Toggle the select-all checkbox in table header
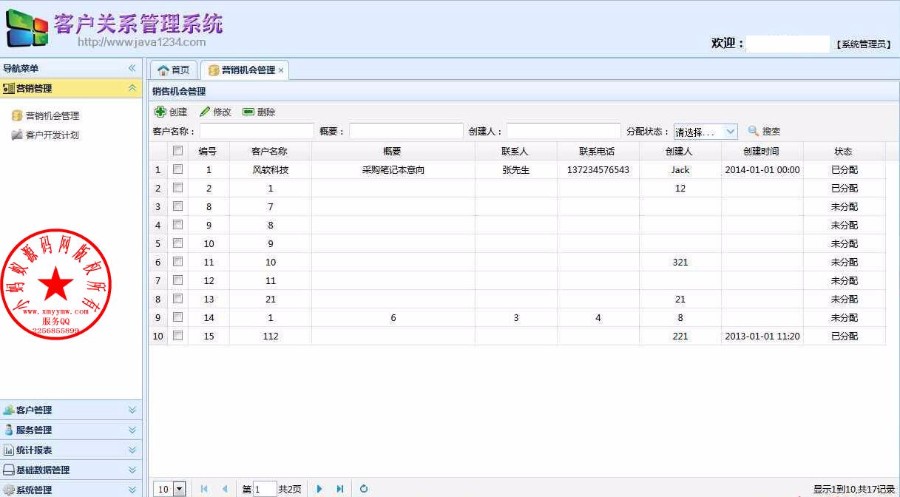 [178, 150]
